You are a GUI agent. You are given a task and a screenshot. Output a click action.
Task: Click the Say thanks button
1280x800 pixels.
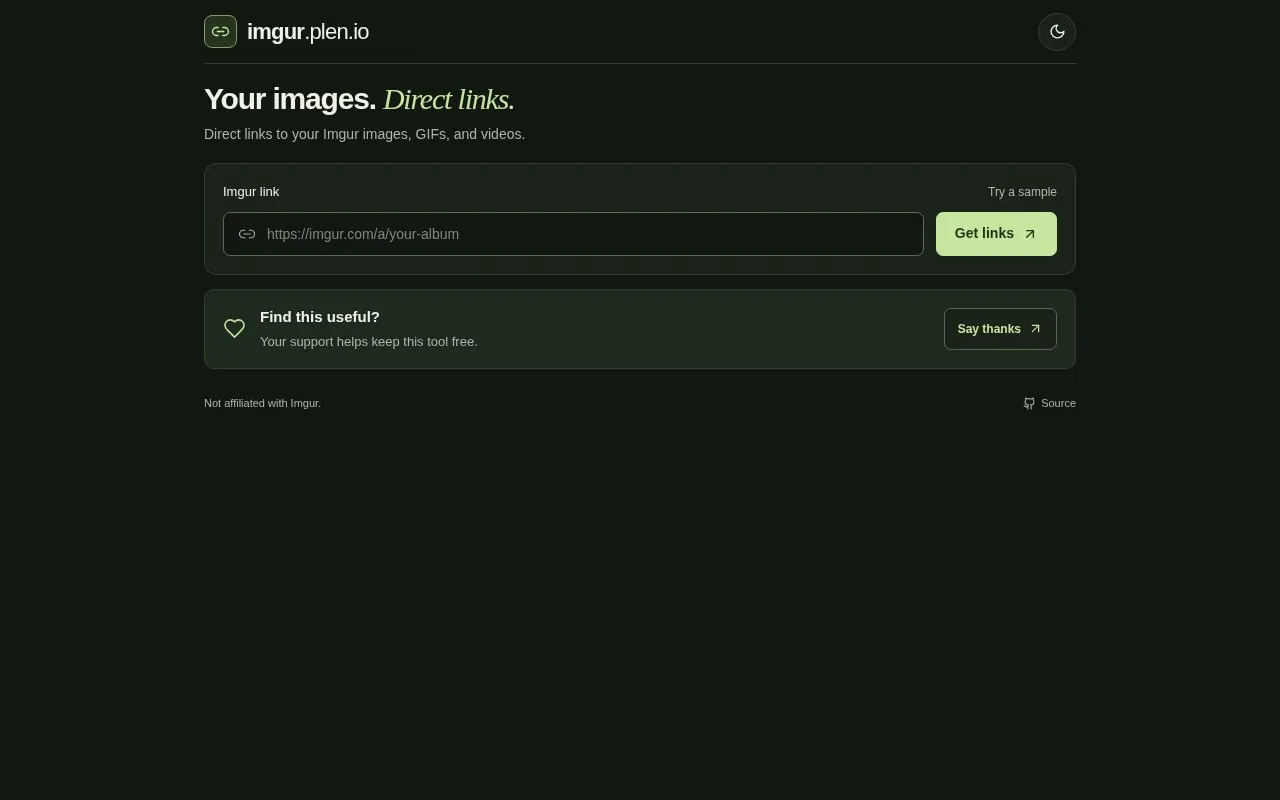pyautogui.click(x=1000, y=329)
